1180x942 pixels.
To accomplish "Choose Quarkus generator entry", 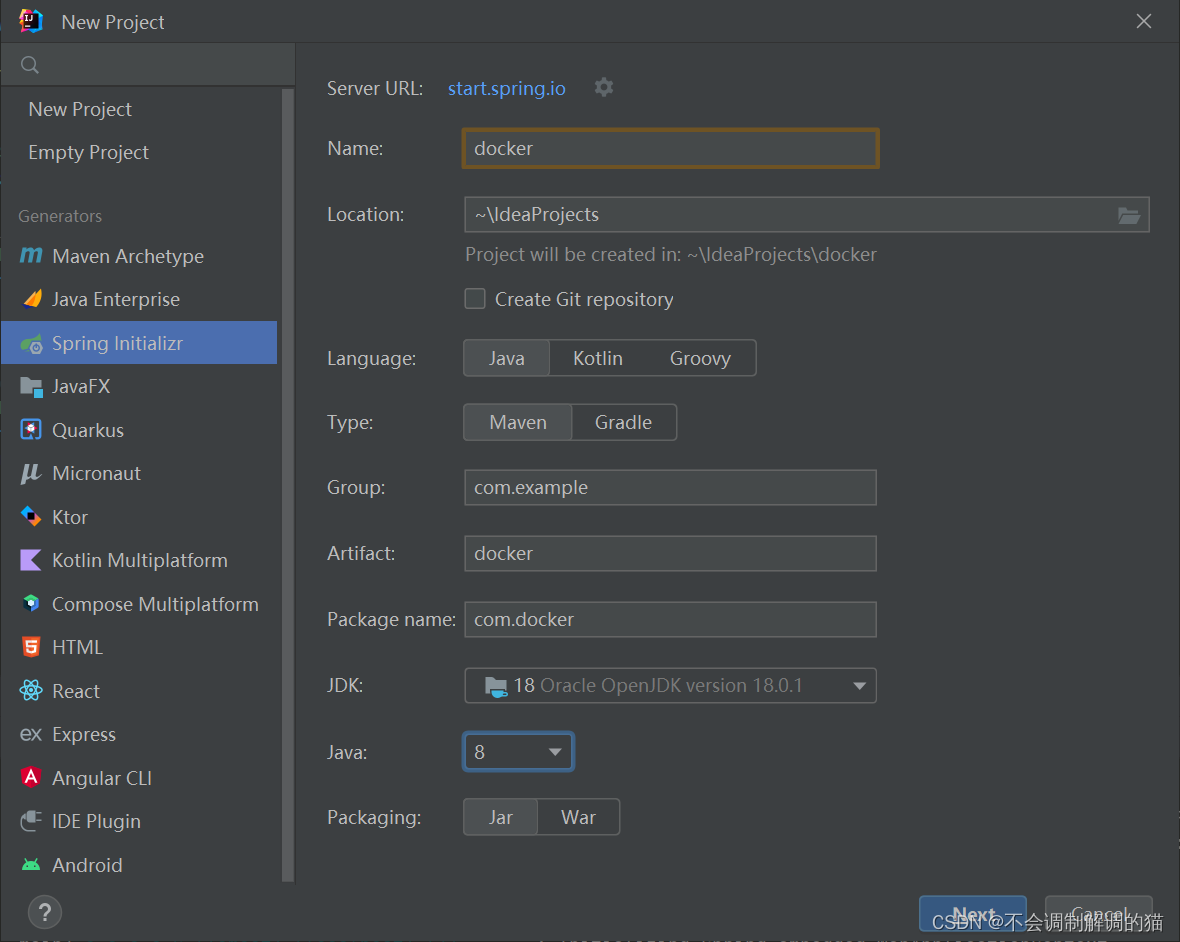I will coord(139,430).
